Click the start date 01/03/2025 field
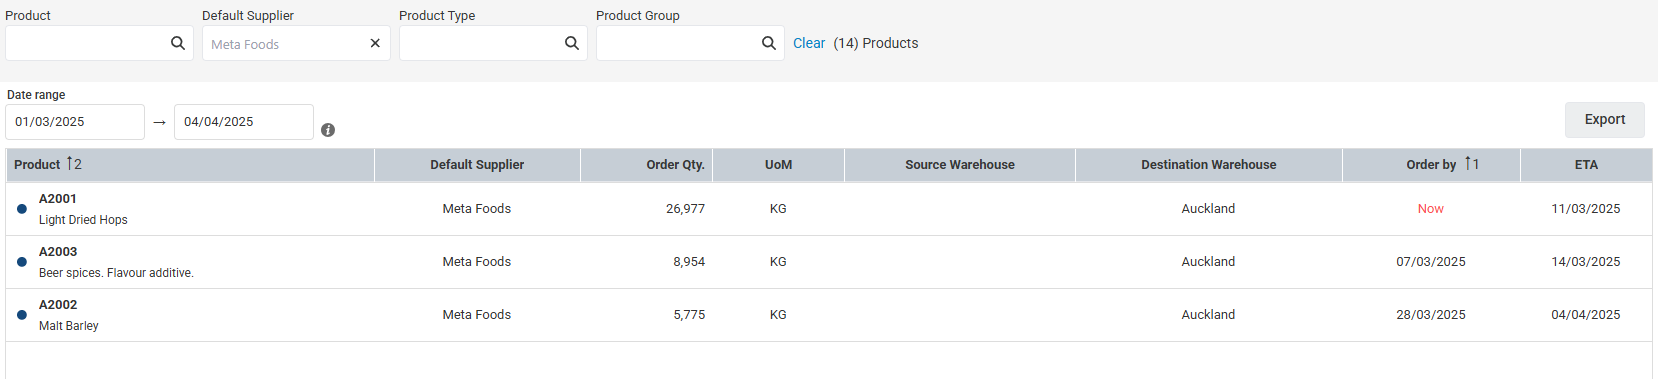The height and width of the screenshot is (379, 1658). point(75,122)
